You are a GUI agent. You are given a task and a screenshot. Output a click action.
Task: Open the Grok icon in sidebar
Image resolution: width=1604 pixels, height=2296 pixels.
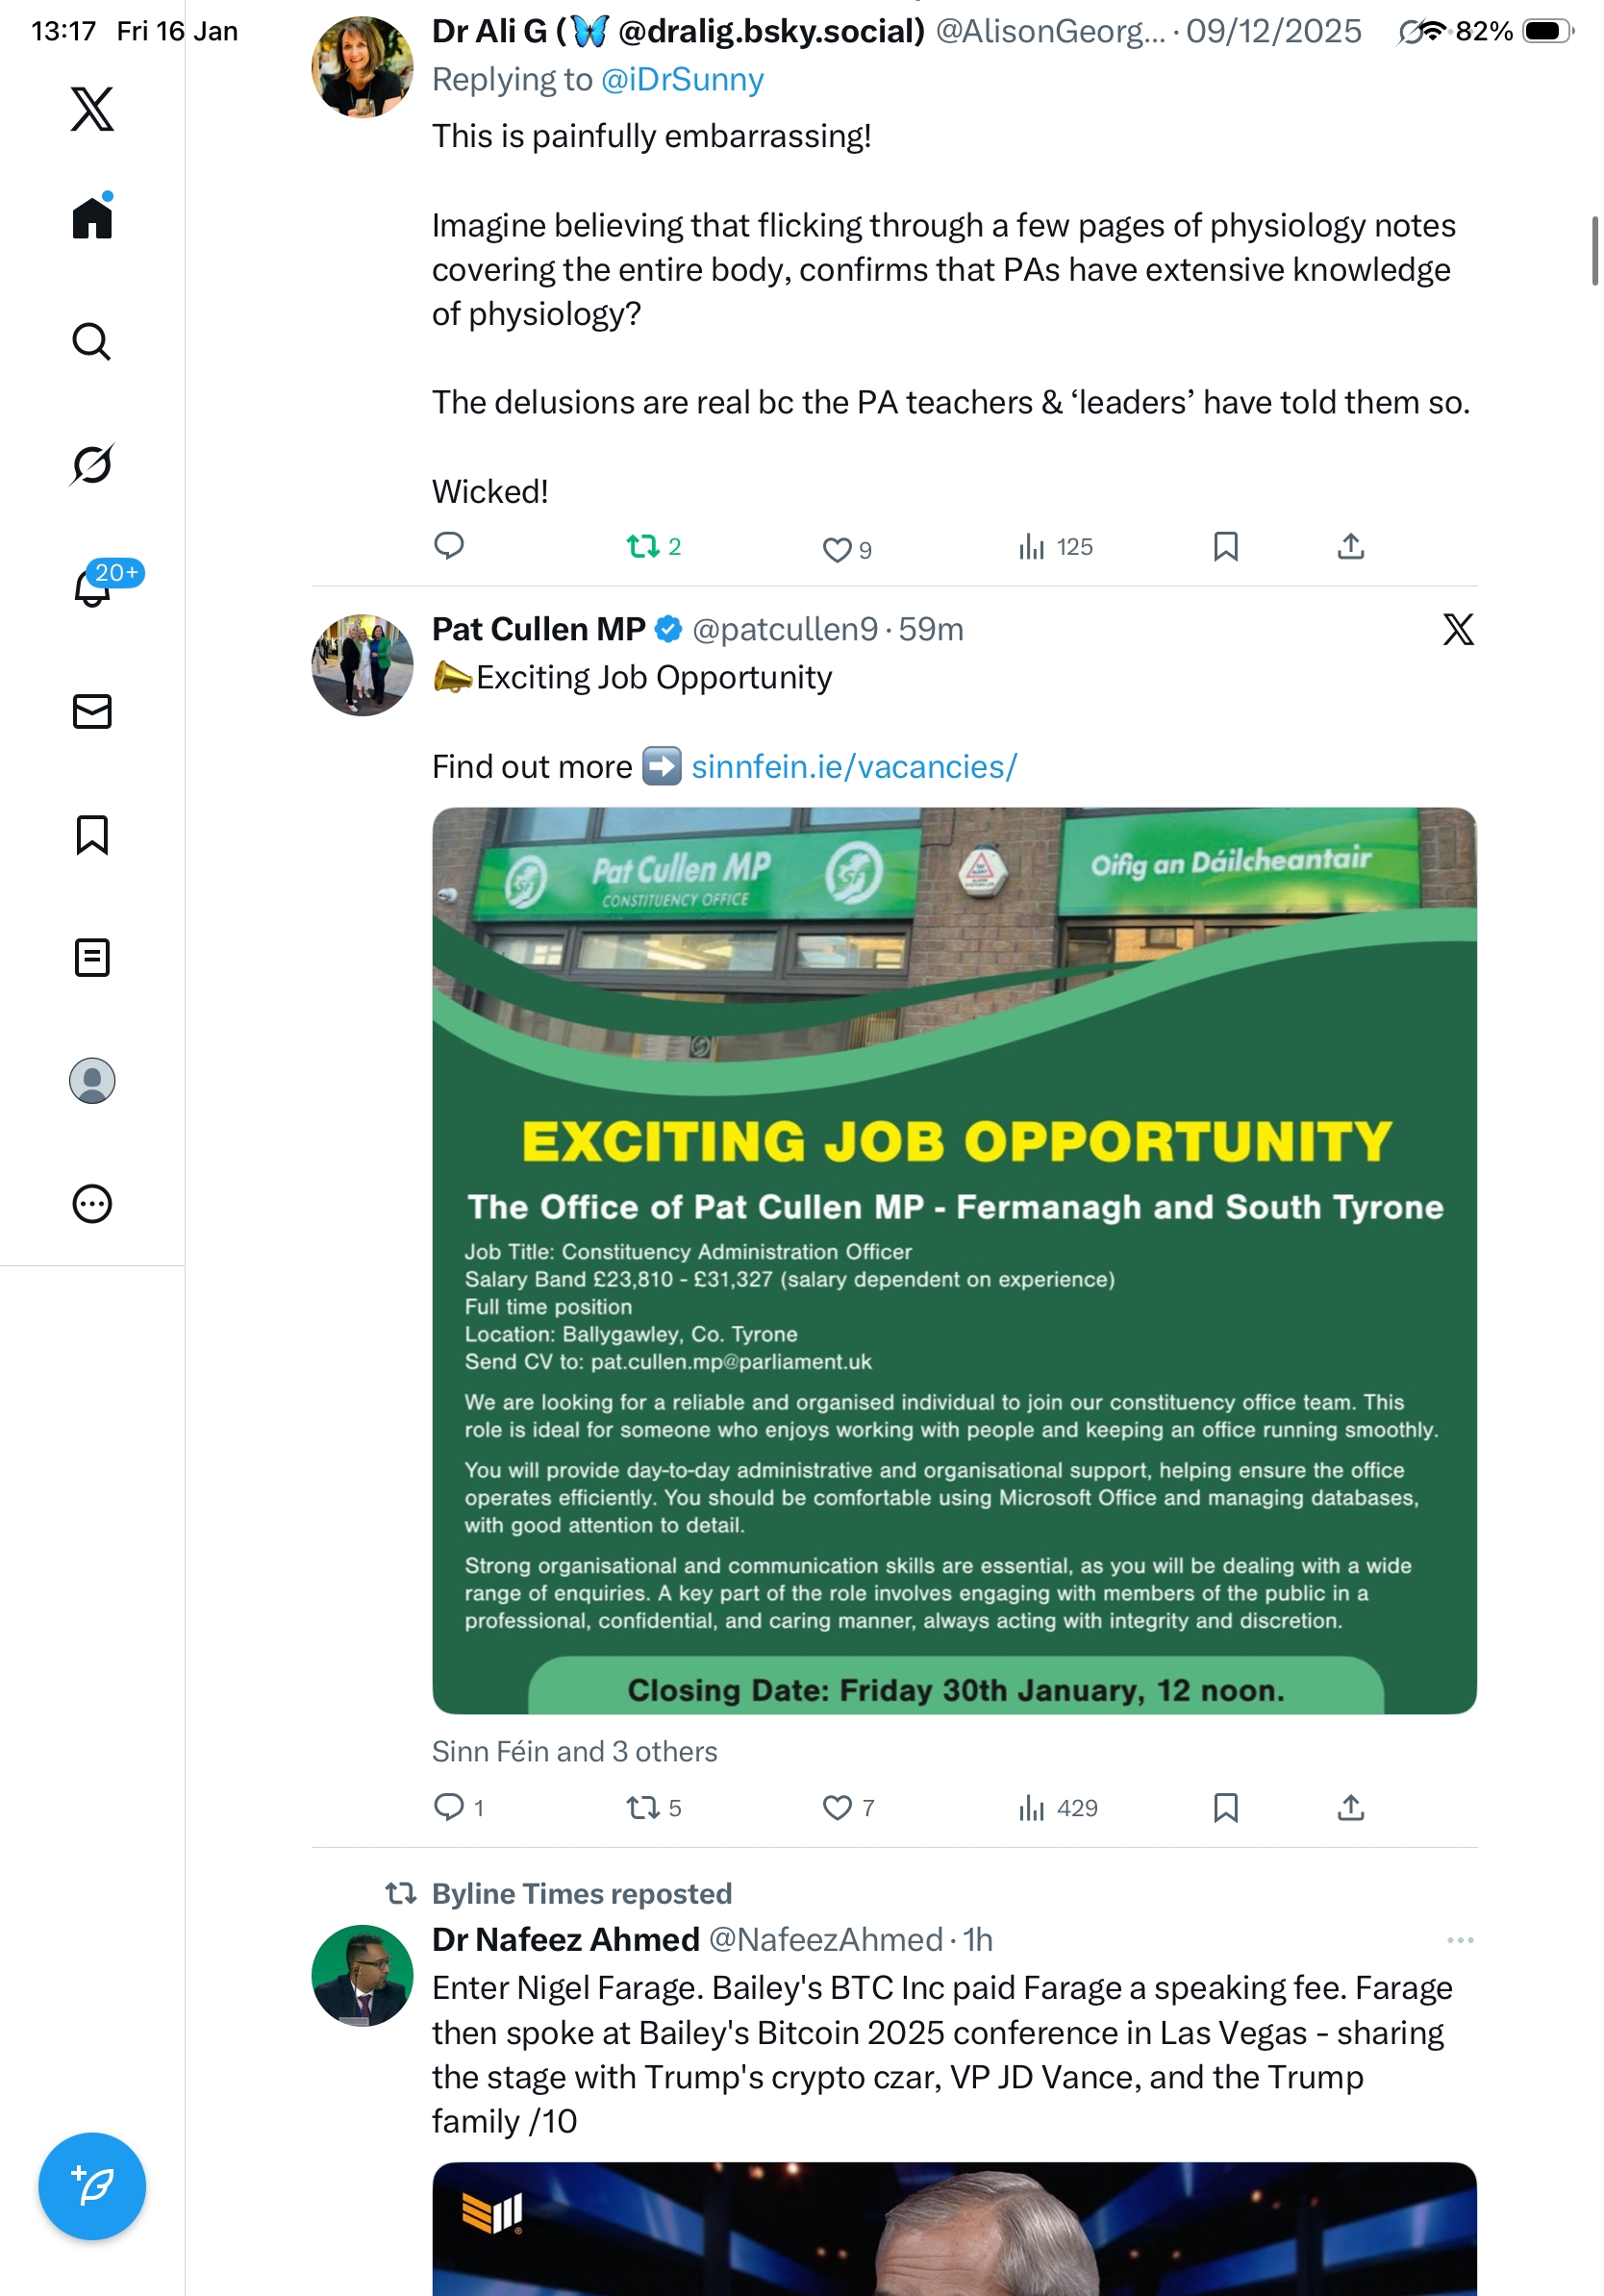point(92,465)
